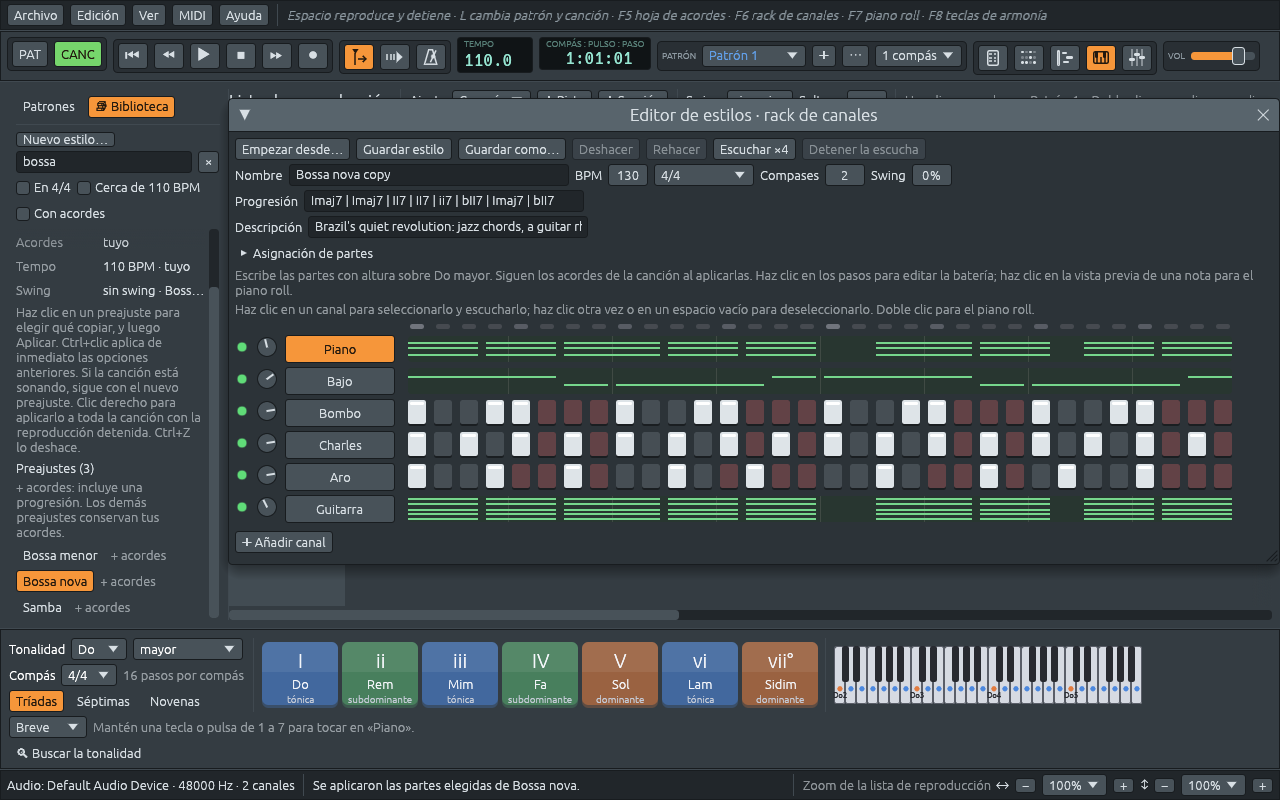Open the piano roll view icon
The height and width of the screenshot is (800, 1280).
tap(1064, 57)
